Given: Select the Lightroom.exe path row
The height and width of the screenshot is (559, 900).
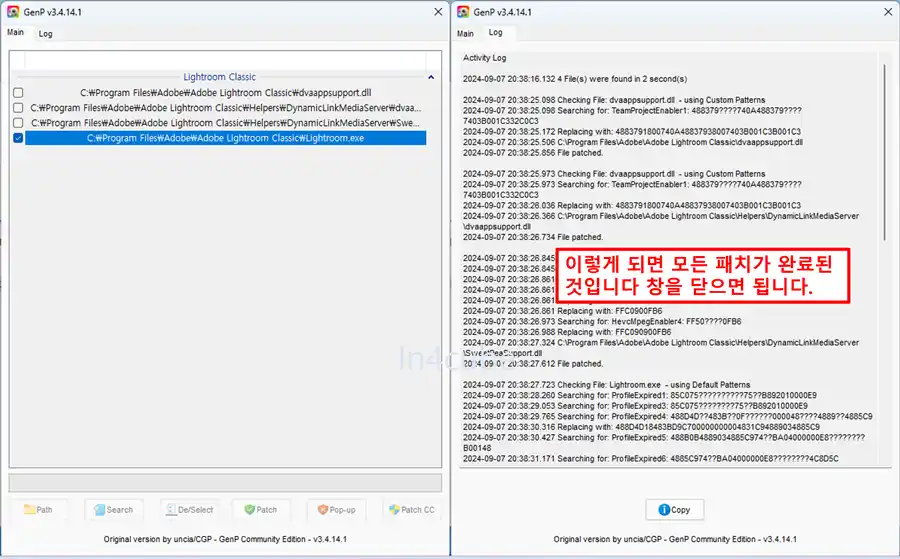Looking at the screenshot, I should click(226, 138).
